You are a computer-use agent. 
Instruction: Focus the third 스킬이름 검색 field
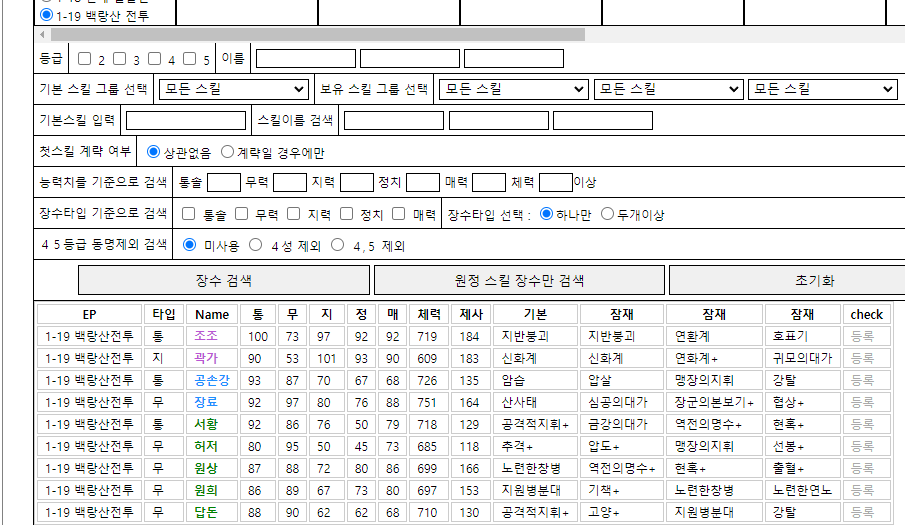point(603,121)
